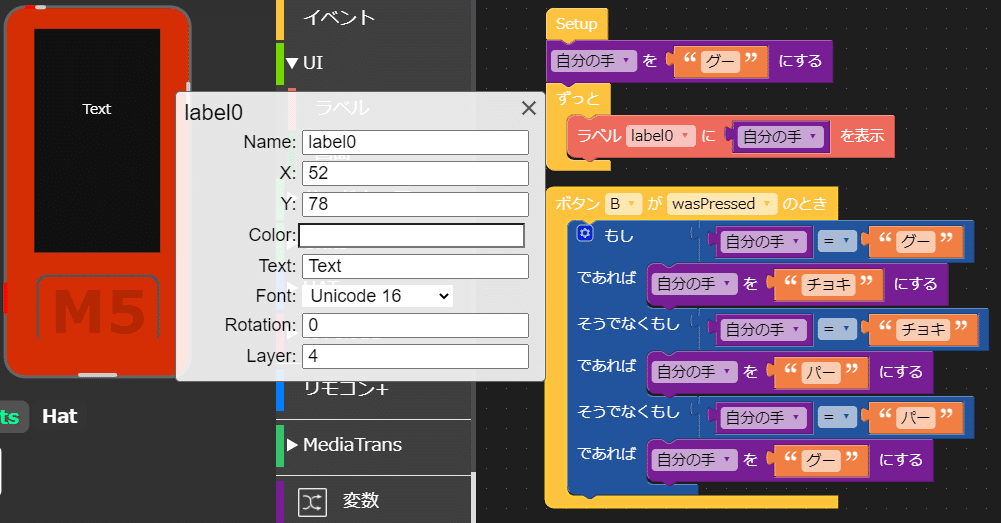Click the チョキ text value in the first であれば block
The image size is (1001, 523).
(828, 284)
